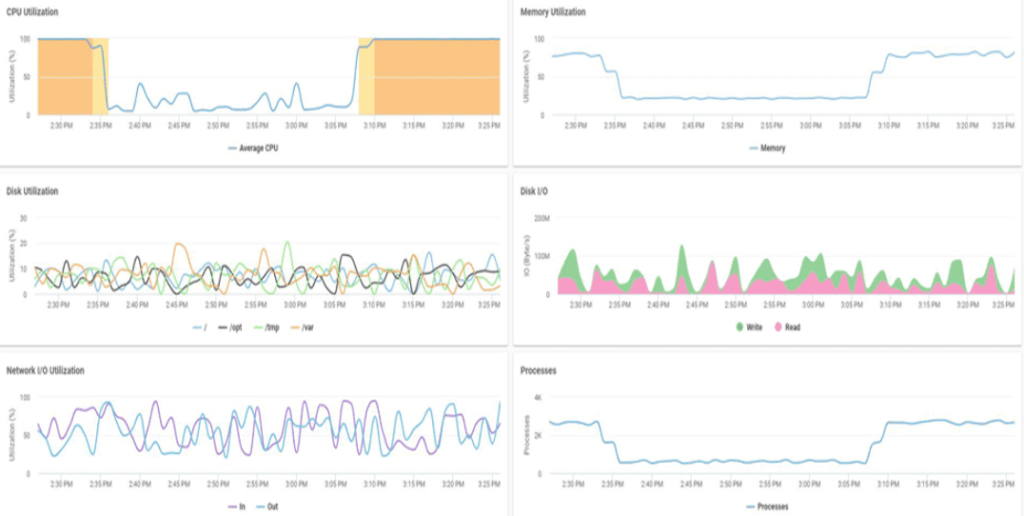
Task: Expand the Network I/O Utilization panel title
Action: click(x=45, y=370)
